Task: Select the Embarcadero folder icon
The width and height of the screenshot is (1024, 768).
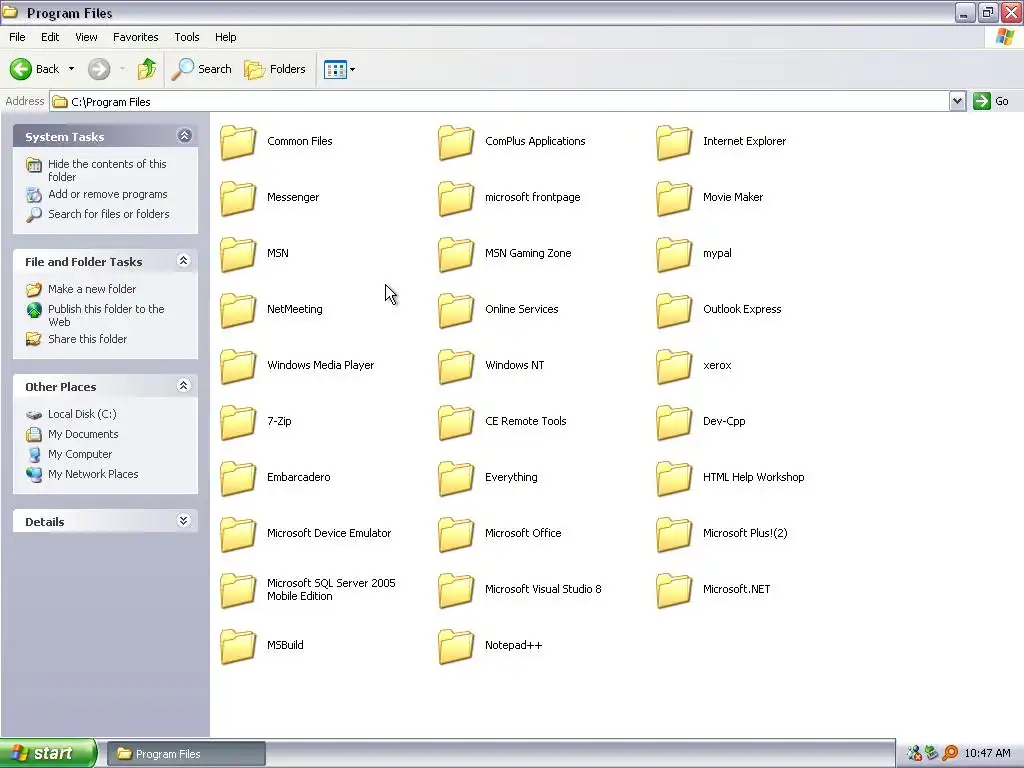Action: (x=238, y=478)
